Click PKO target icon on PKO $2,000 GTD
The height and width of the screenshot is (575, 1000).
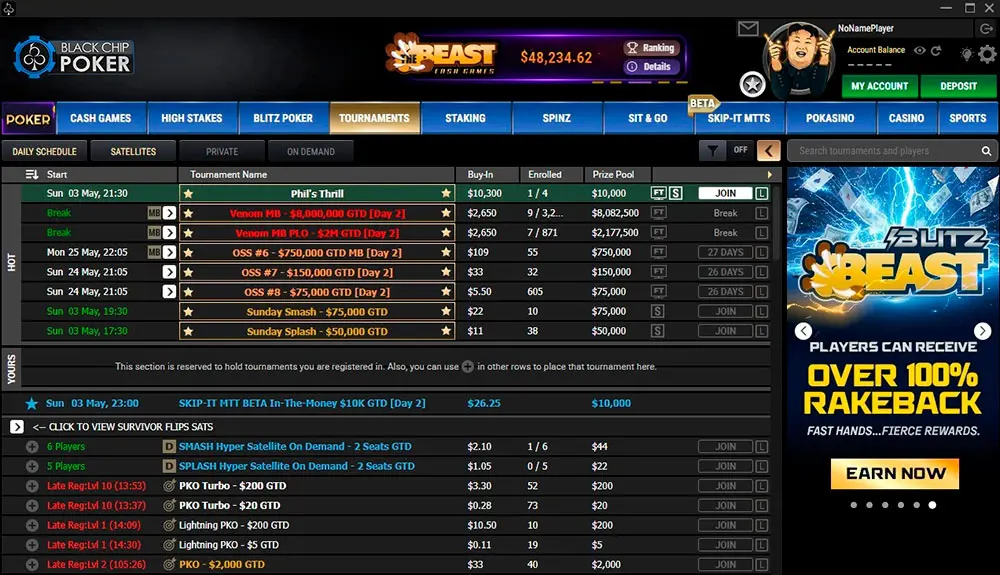pyautogui.click(x=169, y=565)
